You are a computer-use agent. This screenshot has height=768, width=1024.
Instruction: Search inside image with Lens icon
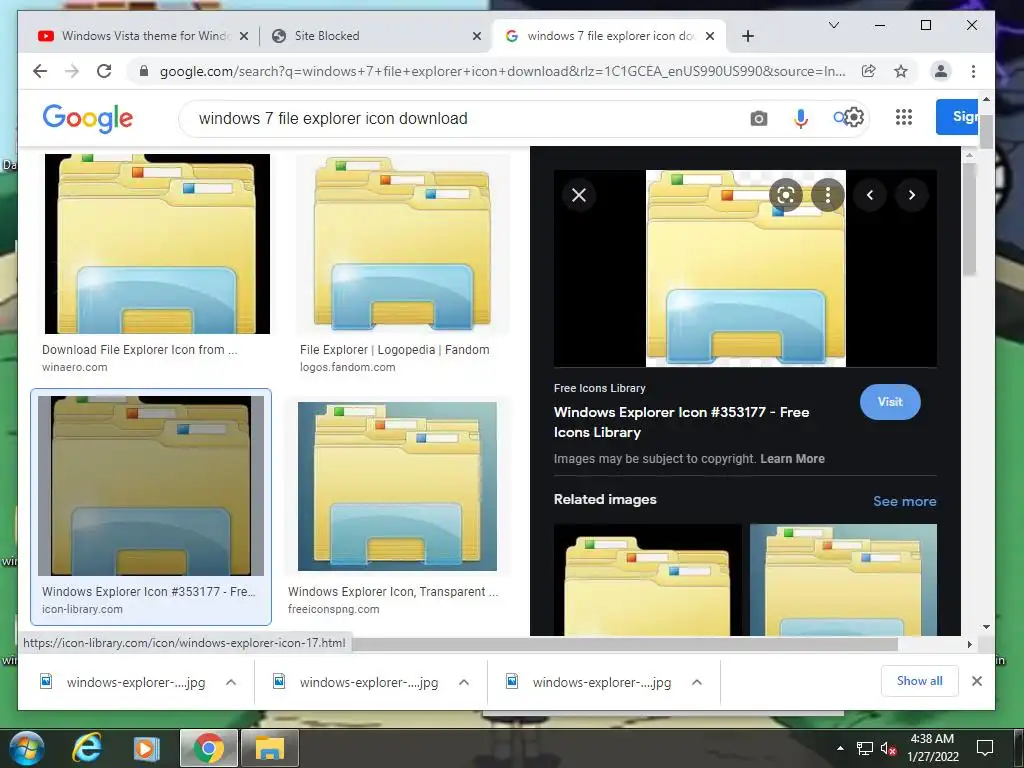pos(786,195)
